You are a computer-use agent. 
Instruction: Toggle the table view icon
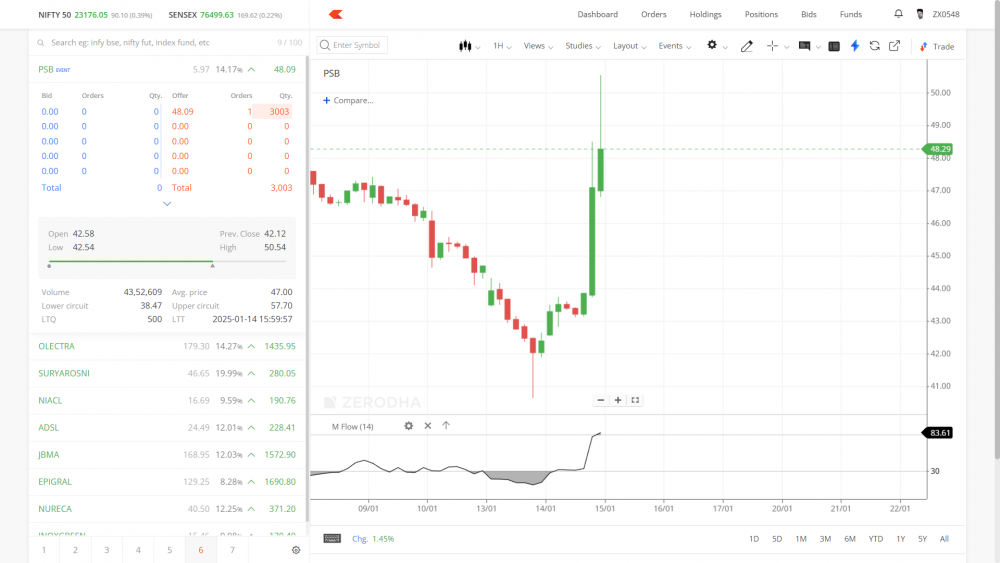click(x=834, y=46)
